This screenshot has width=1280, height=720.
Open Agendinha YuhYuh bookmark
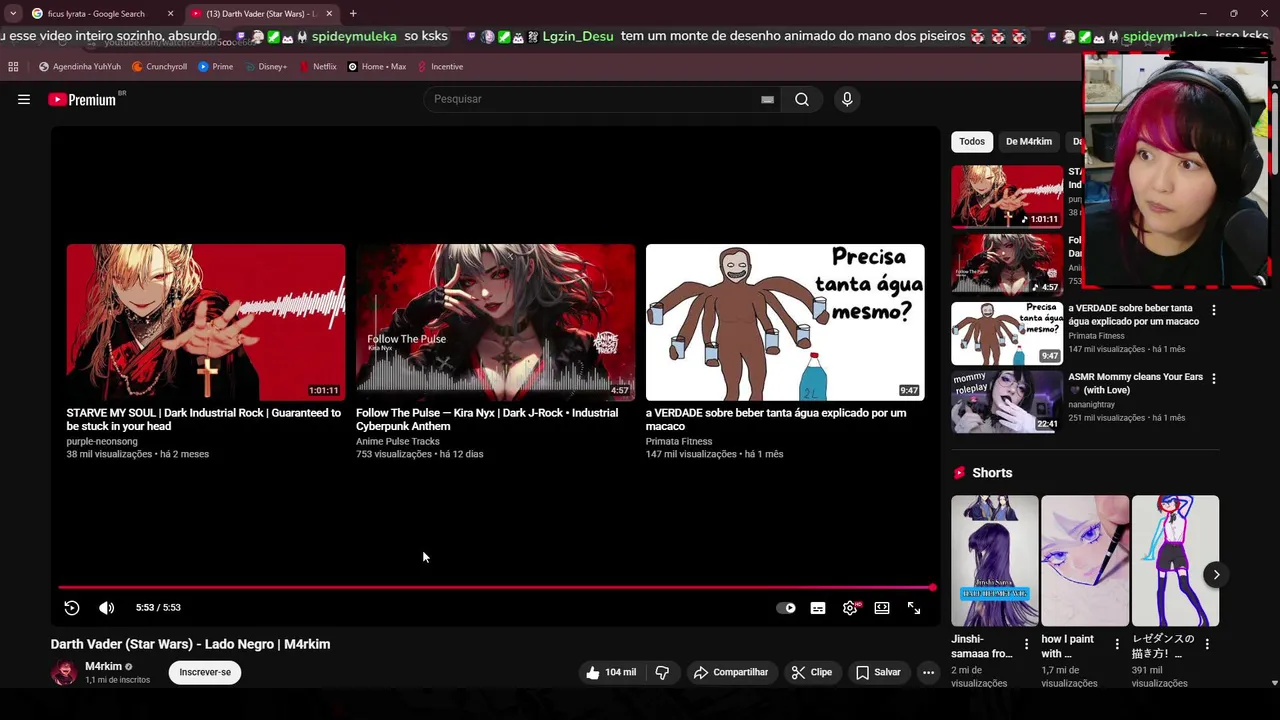tap(80, 67)
